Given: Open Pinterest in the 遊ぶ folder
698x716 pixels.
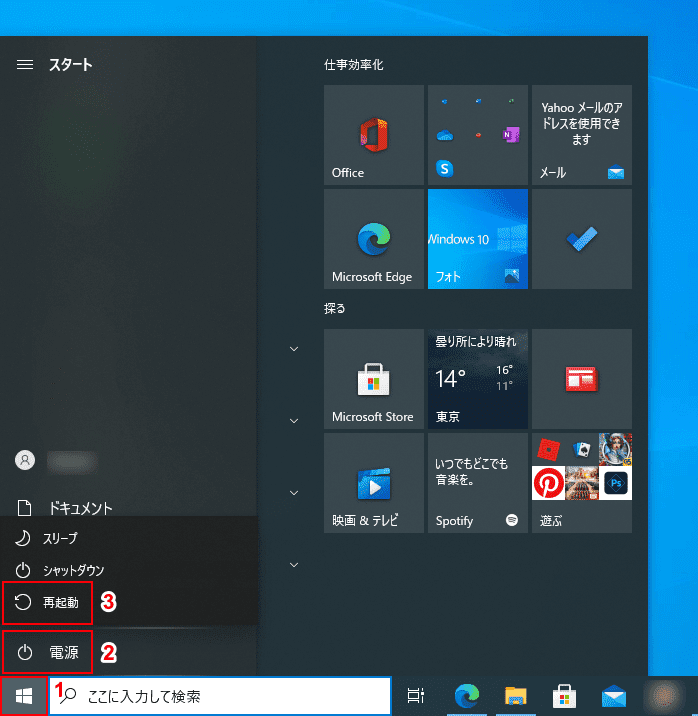Looking at the screenshot, I should click(x=548, y=483).
